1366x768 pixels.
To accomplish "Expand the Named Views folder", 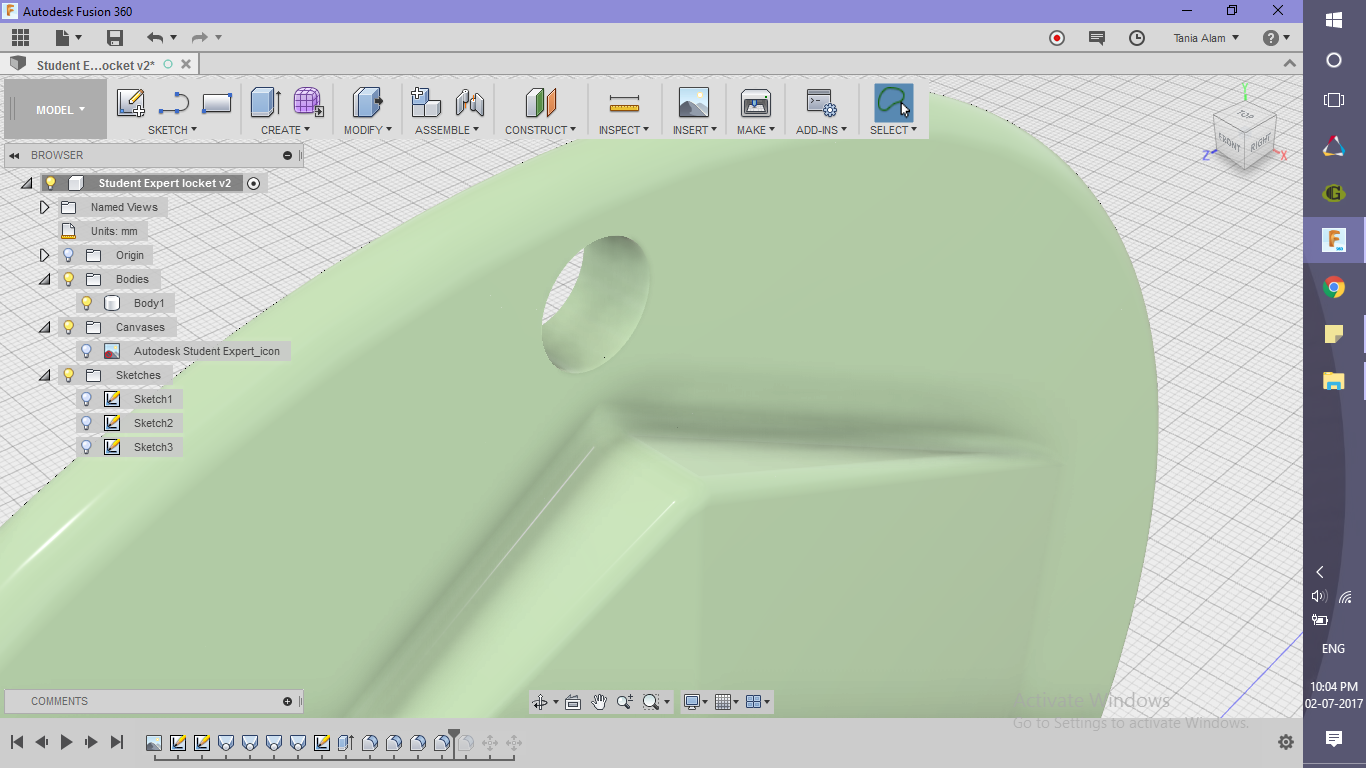I will 44,207.
